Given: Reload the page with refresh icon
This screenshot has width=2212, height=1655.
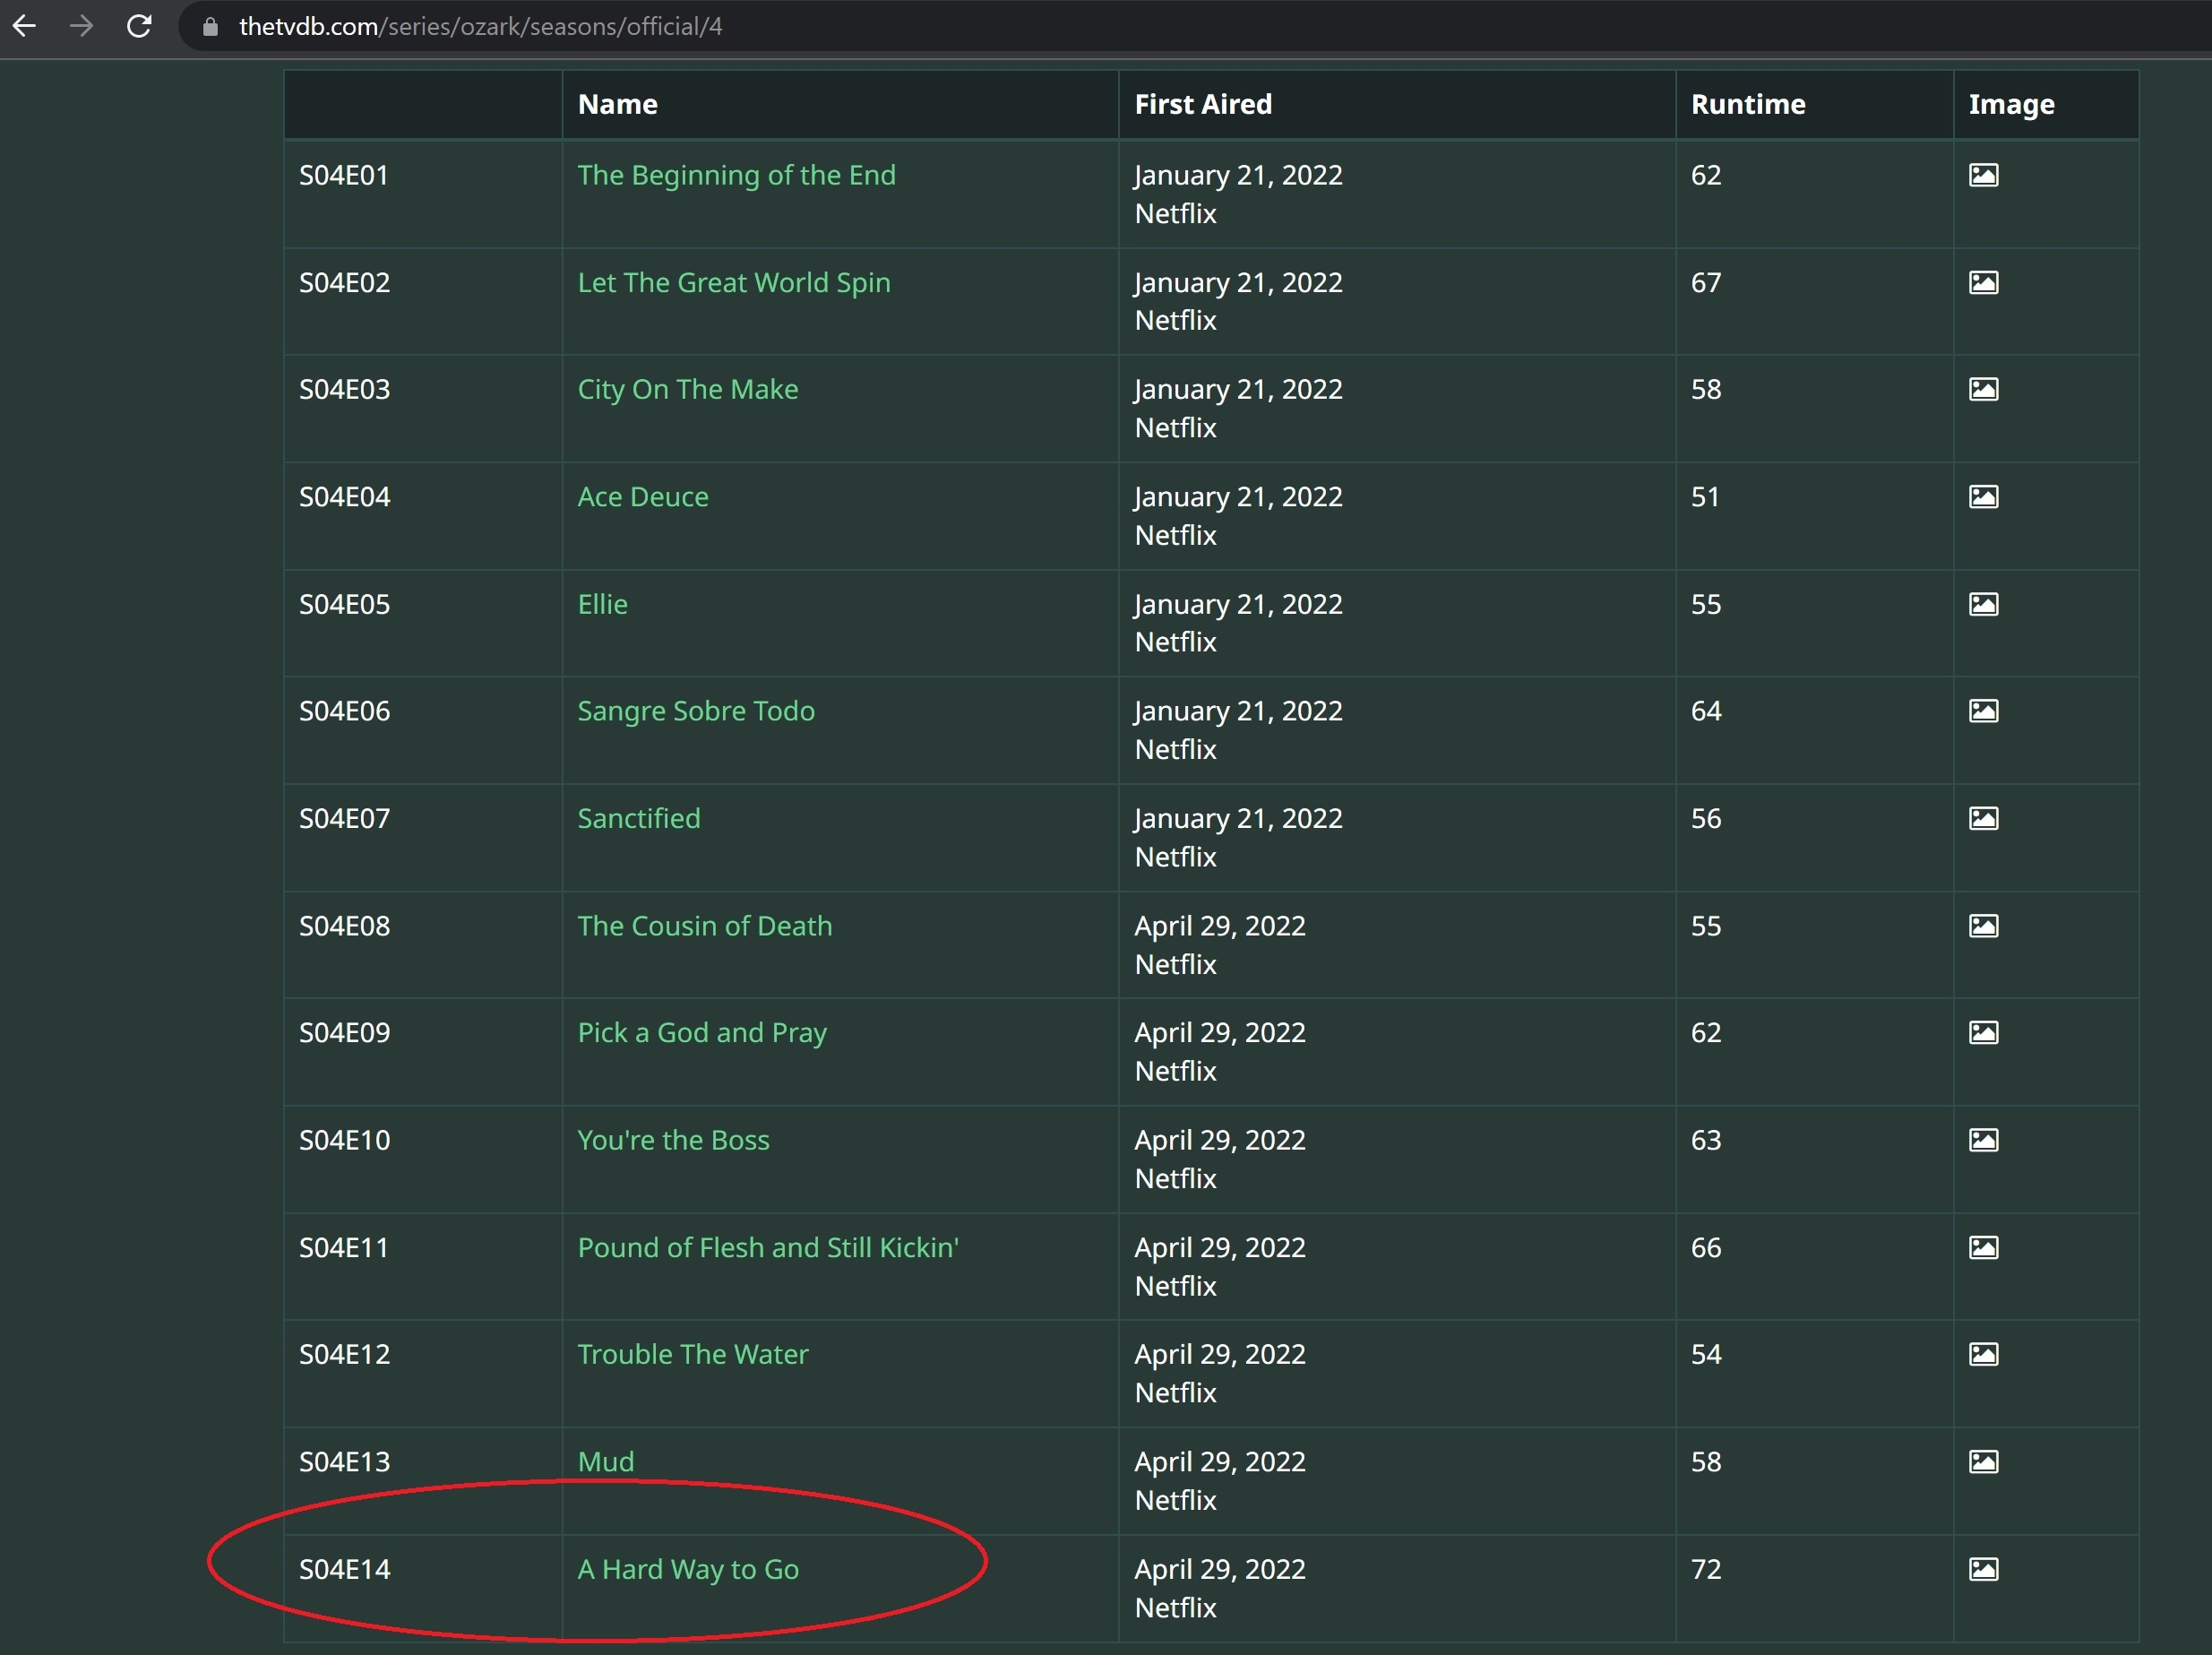Looking at the screenshot, I should pos(139,26).
